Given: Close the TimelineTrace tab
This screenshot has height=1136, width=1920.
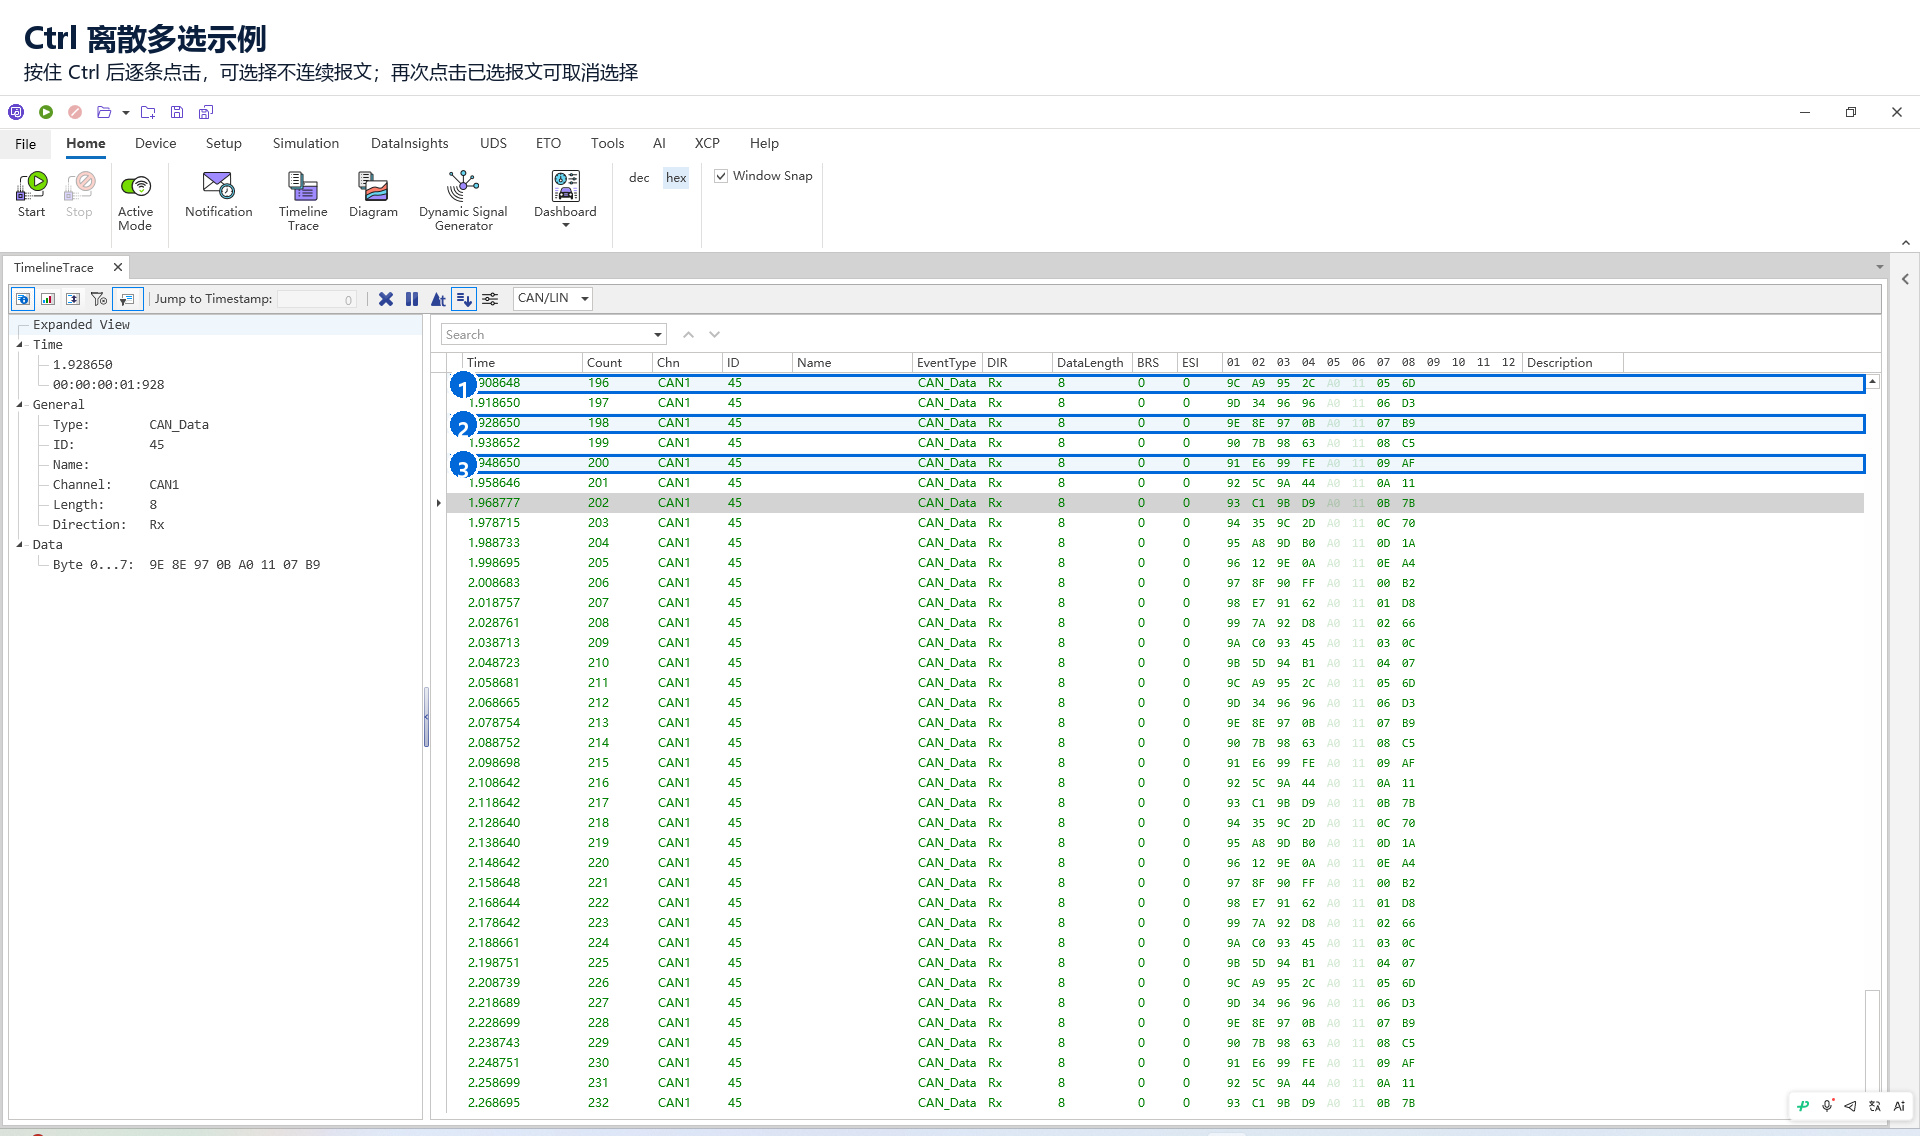Looking at the screenshot, I should point(118,267).
